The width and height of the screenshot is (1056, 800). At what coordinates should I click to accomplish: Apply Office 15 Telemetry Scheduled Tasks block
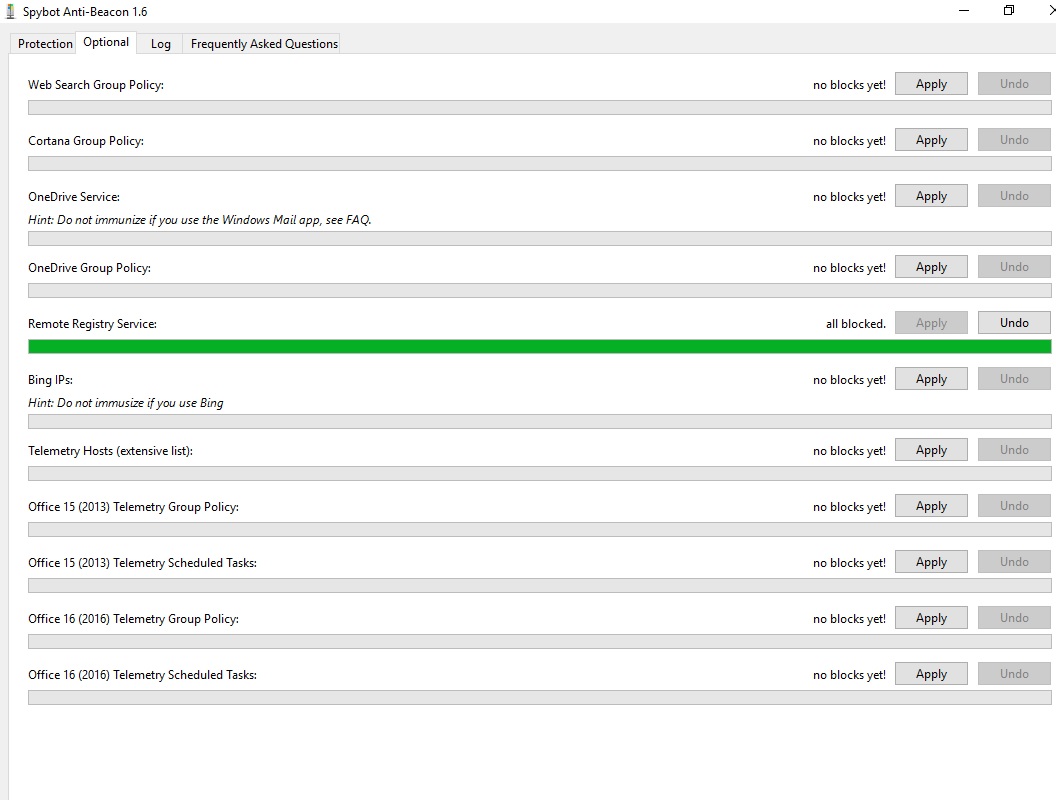(931, 562)
